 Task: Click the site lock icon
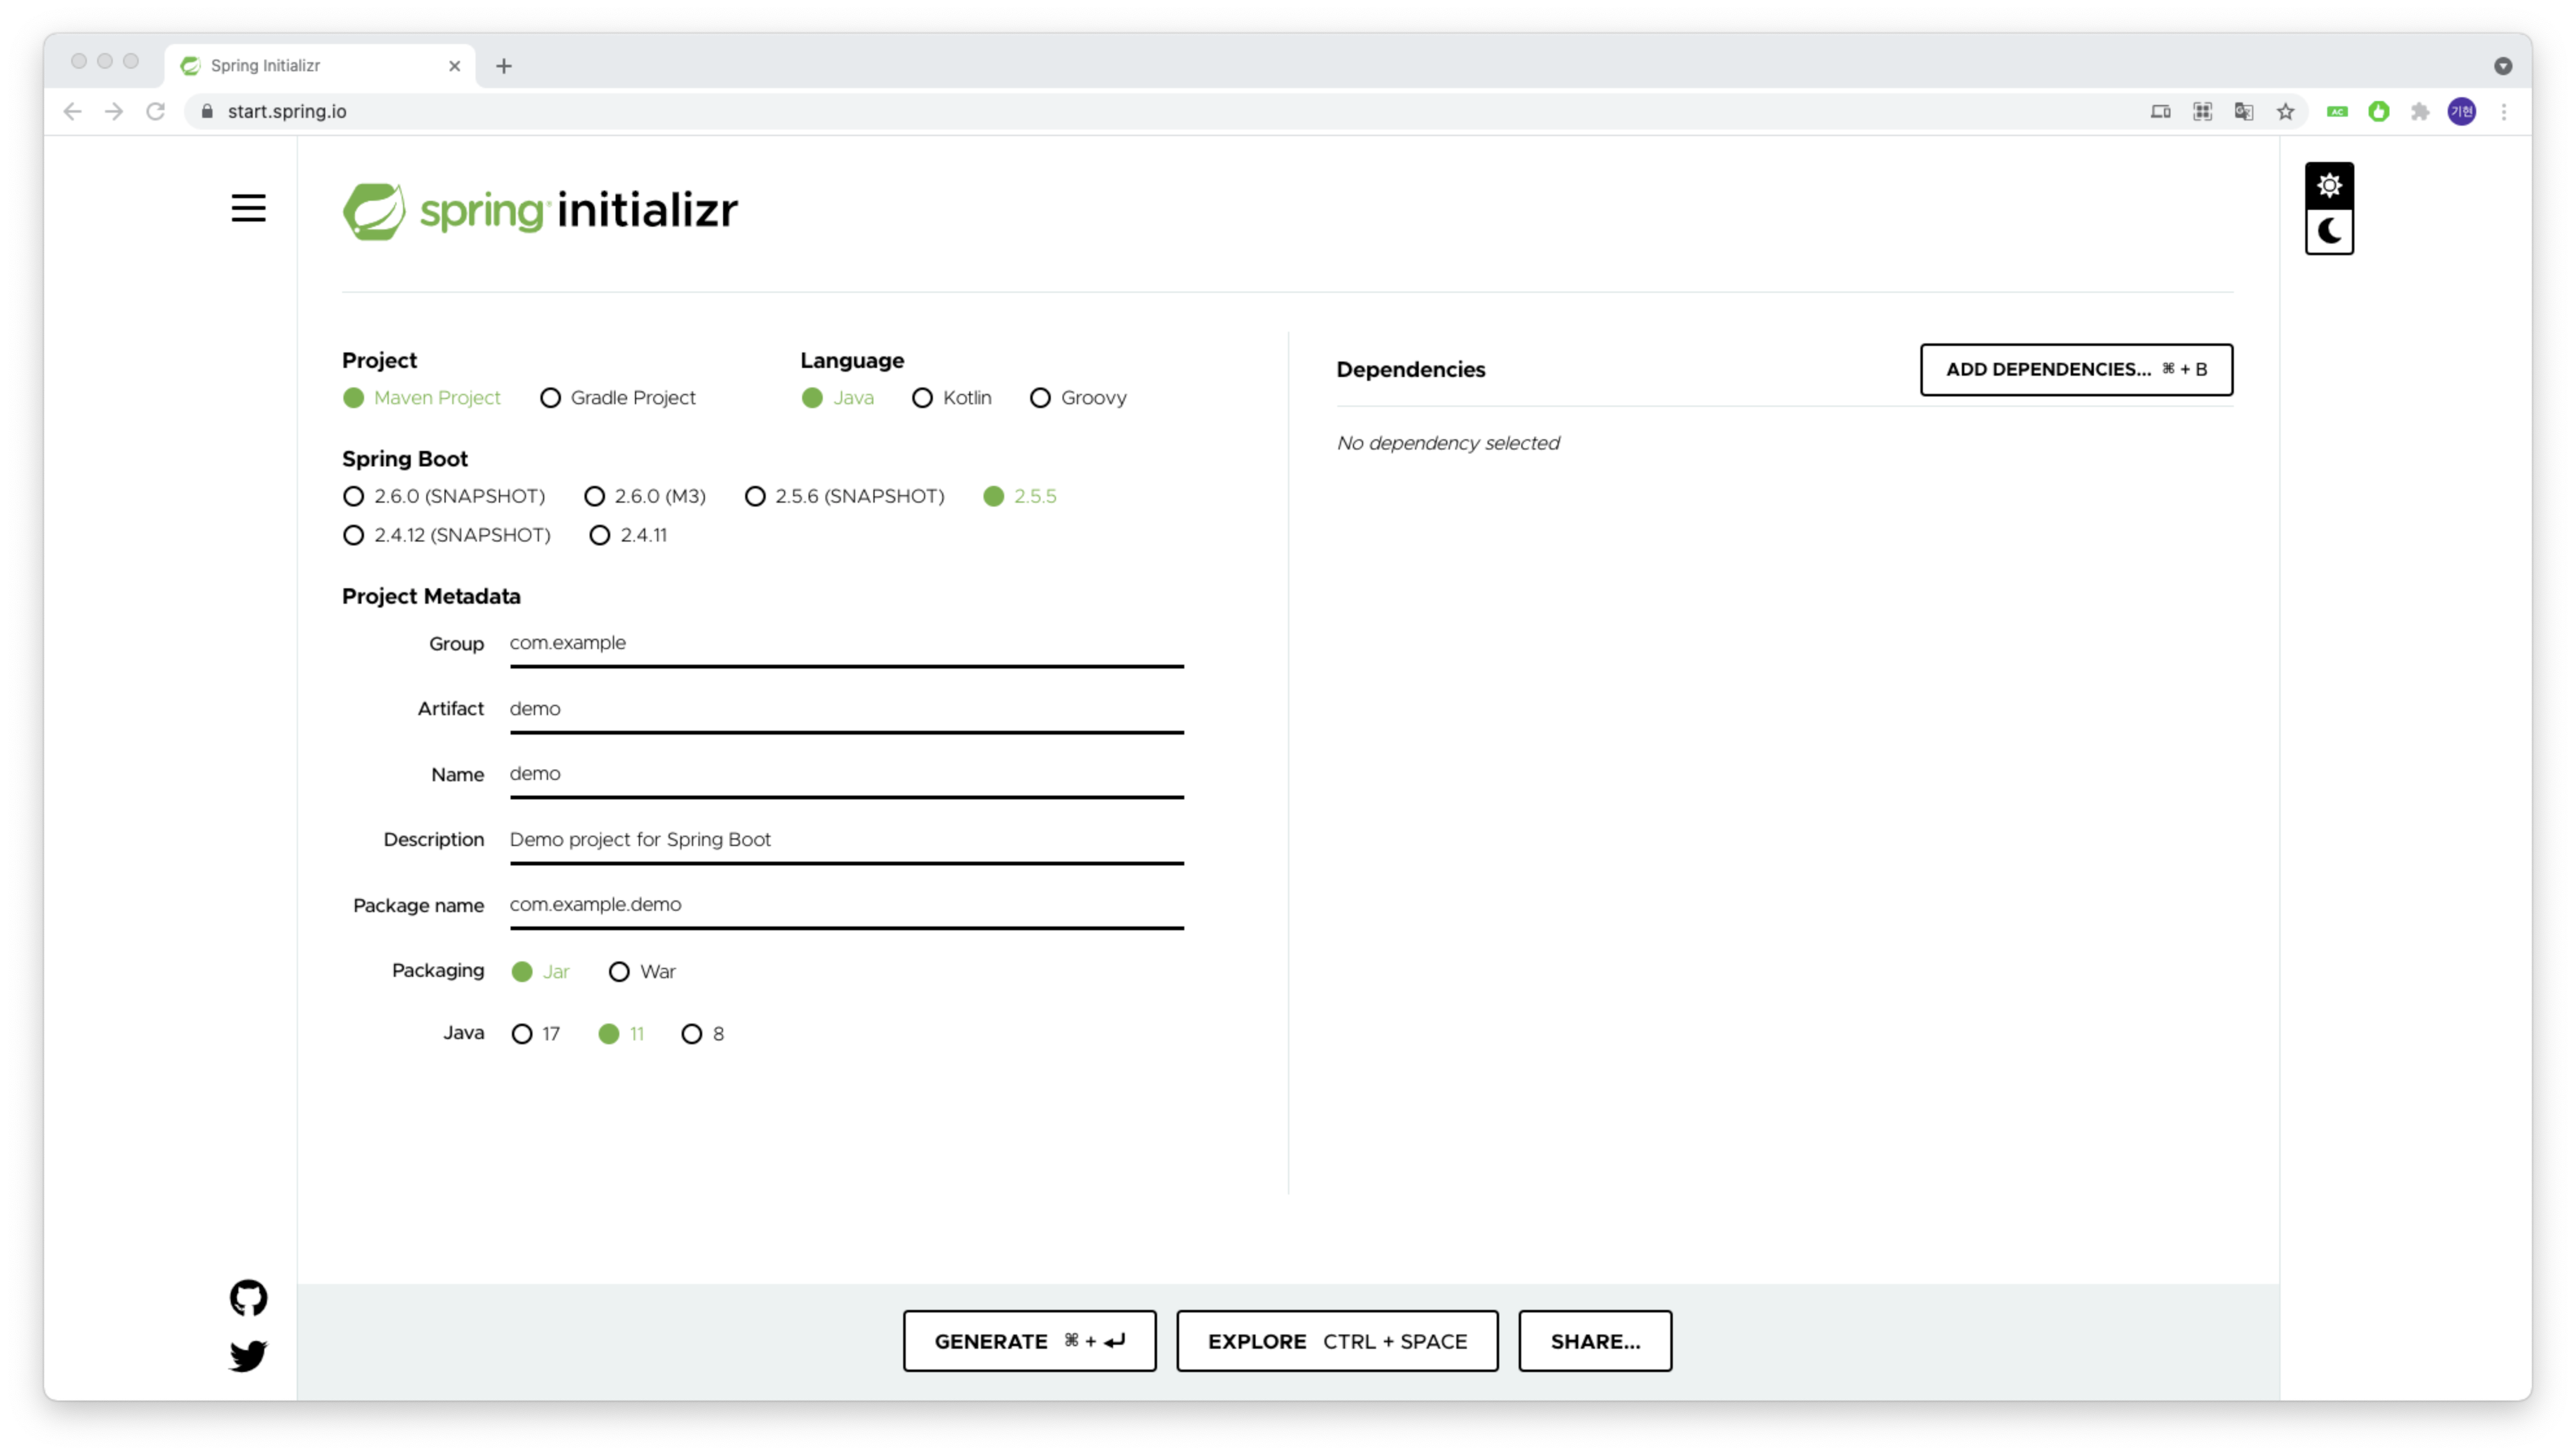pos(207,111)
